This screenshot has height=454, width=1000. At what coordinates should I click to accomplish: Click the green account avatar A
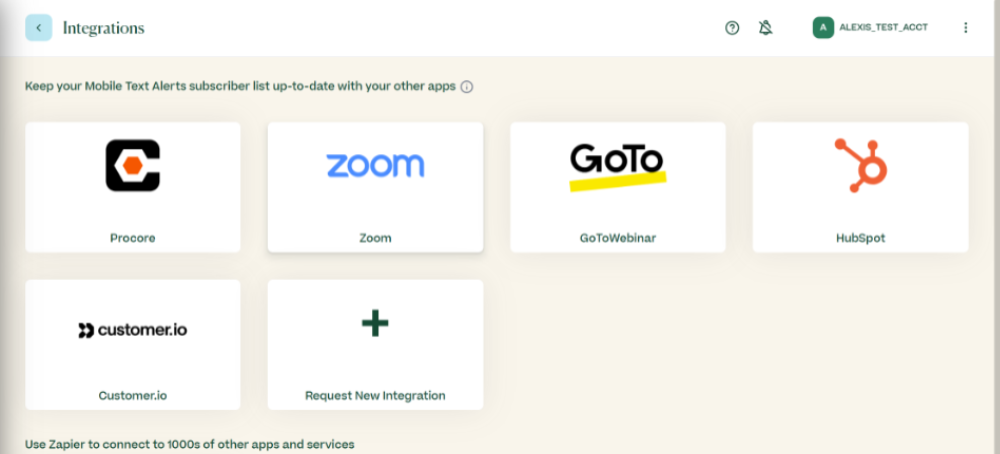click(823, 27)
